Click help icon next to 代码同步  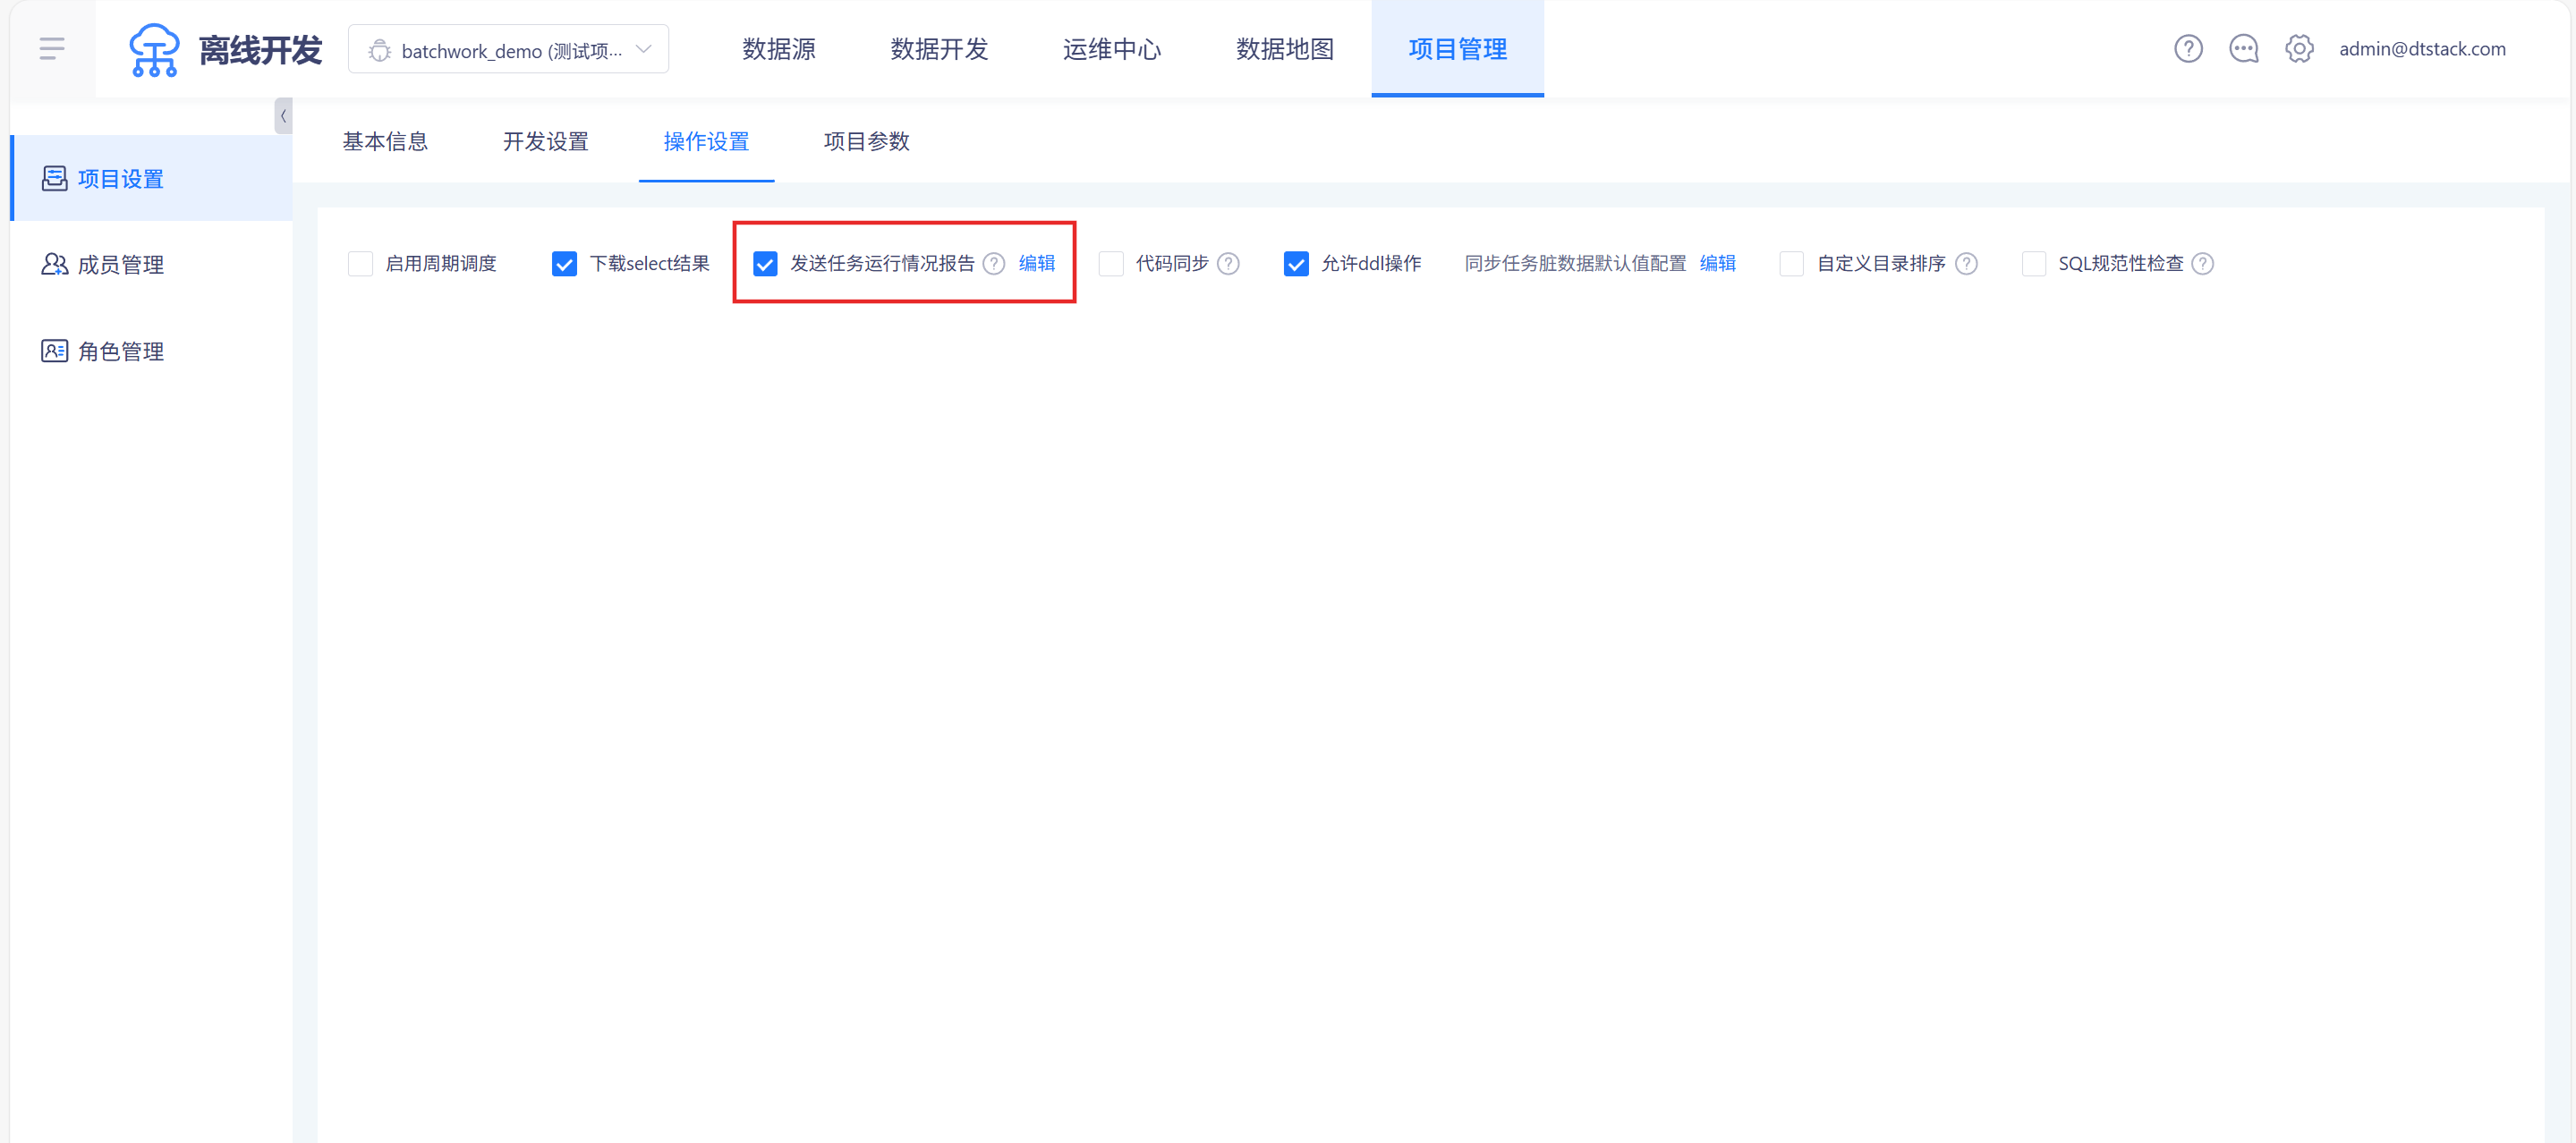tap(1228, 264)
